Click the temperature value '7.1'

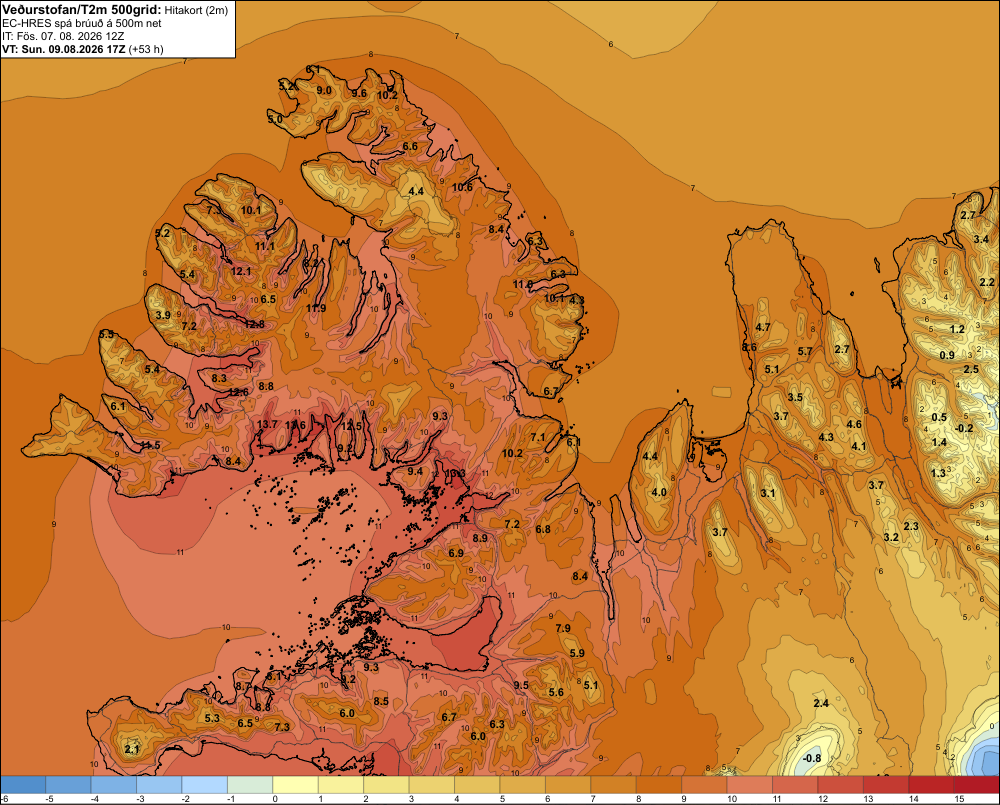click(x=538, y=437)
